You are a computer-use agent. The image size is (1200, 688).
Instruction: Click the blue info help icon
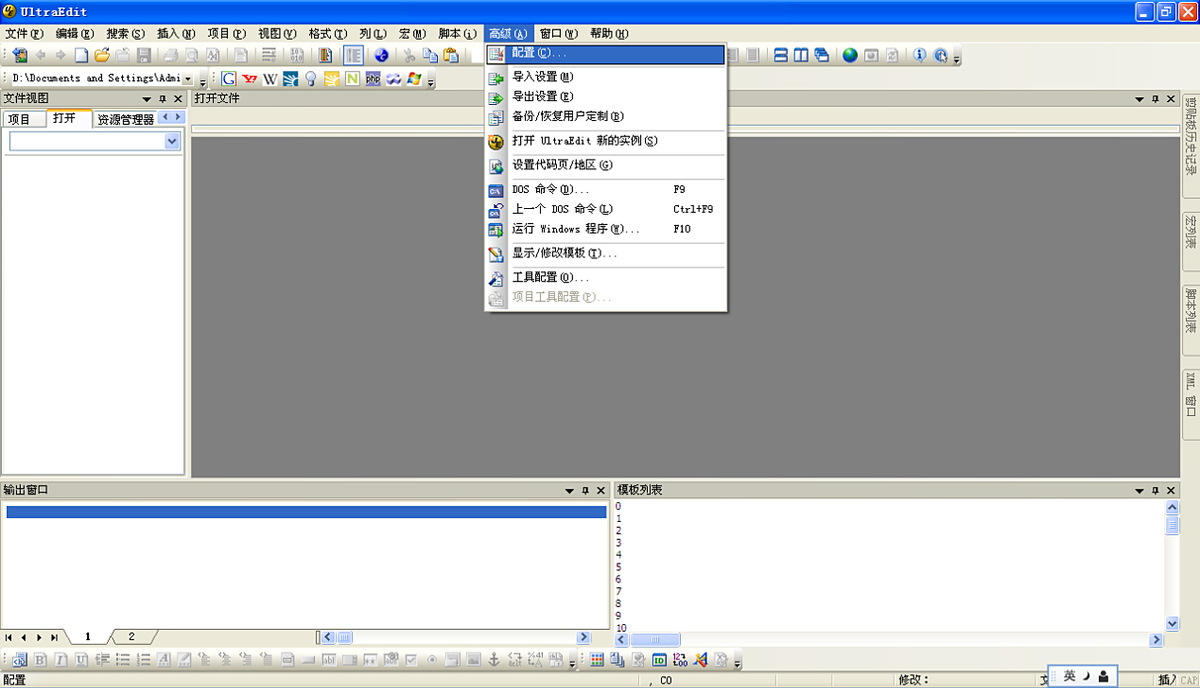[x=919, y=56]
